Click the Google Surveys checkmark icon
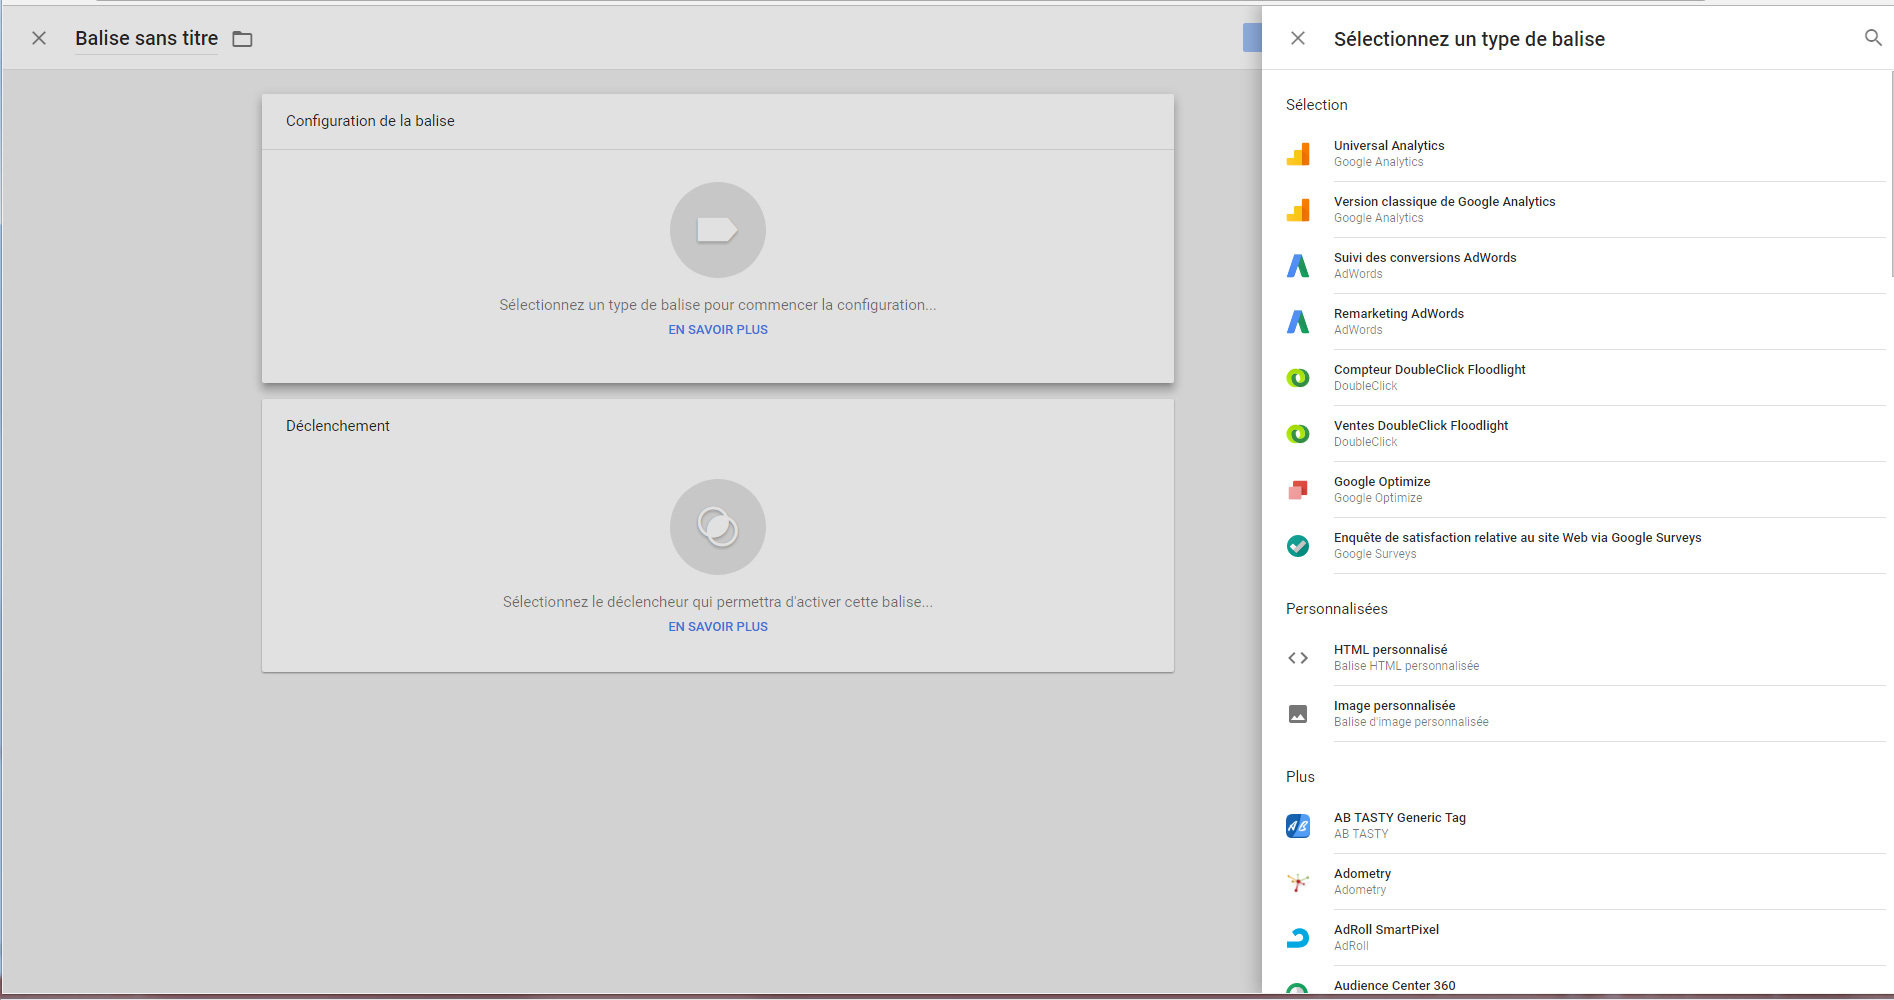The image size is (1894, 1000). [1298, 546]
